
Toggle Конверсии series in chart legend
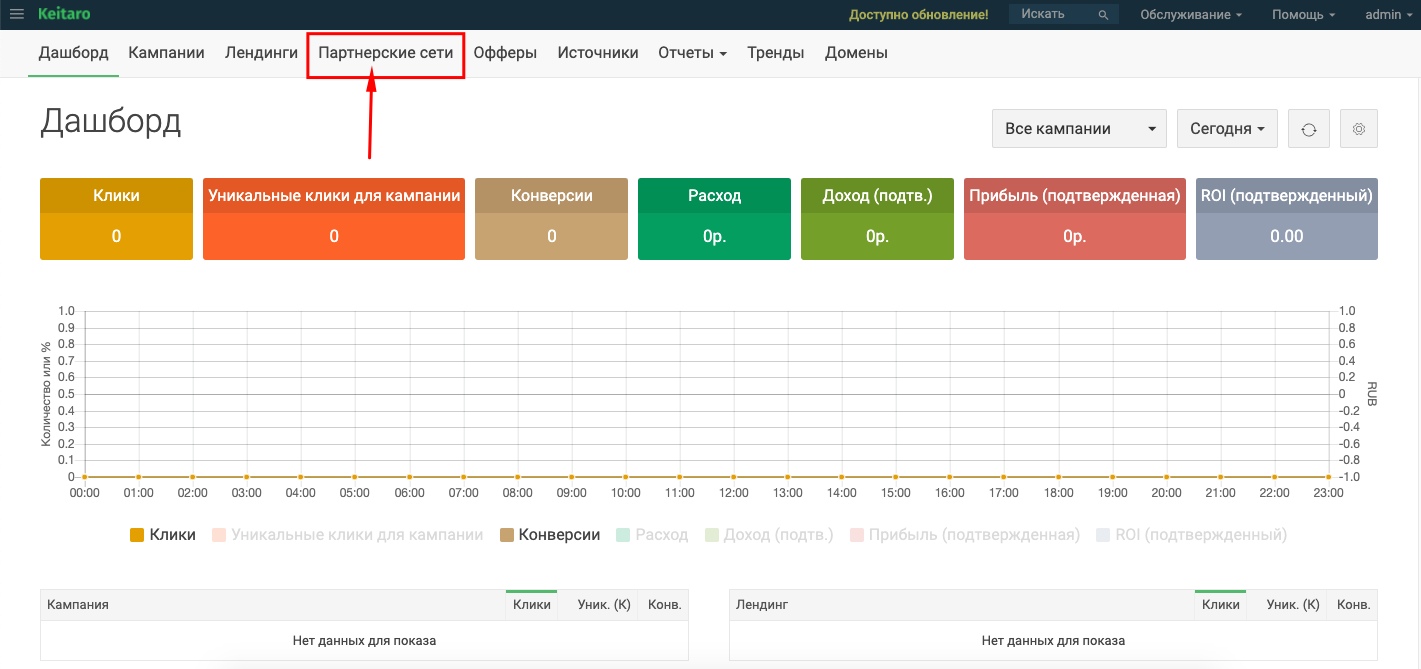pos(550,535)
